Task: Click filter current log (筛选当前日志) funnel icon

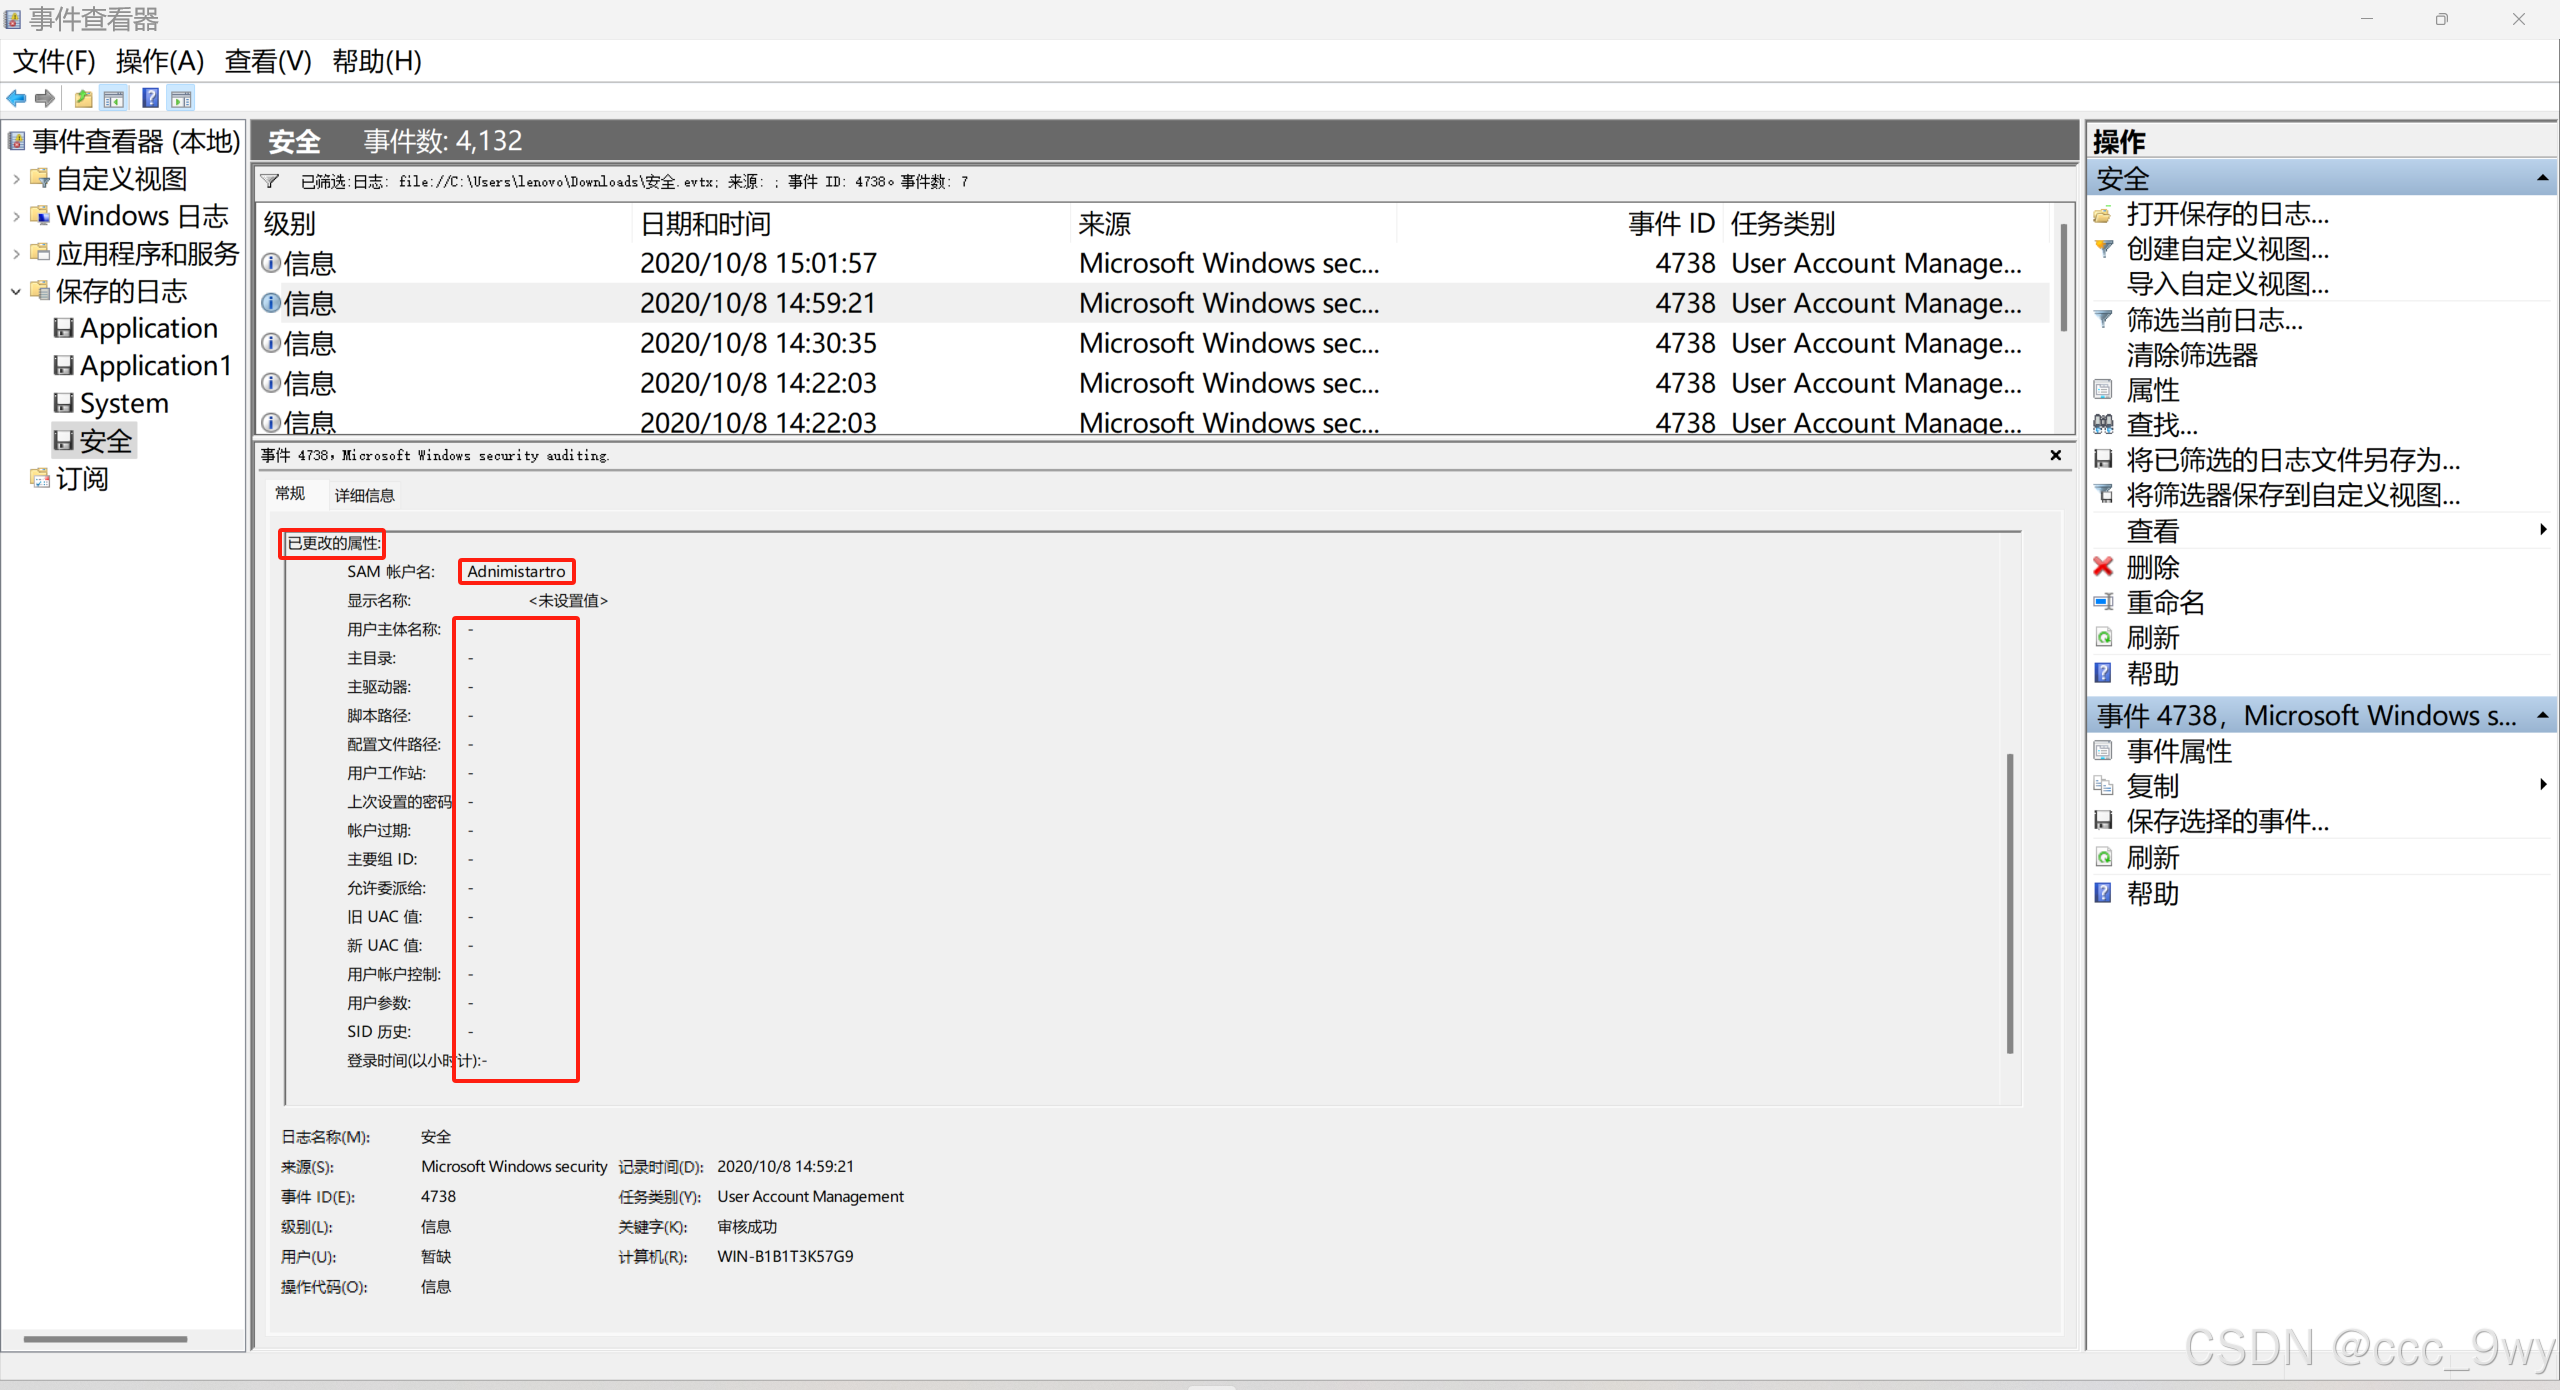Action: coord(2103,320)
